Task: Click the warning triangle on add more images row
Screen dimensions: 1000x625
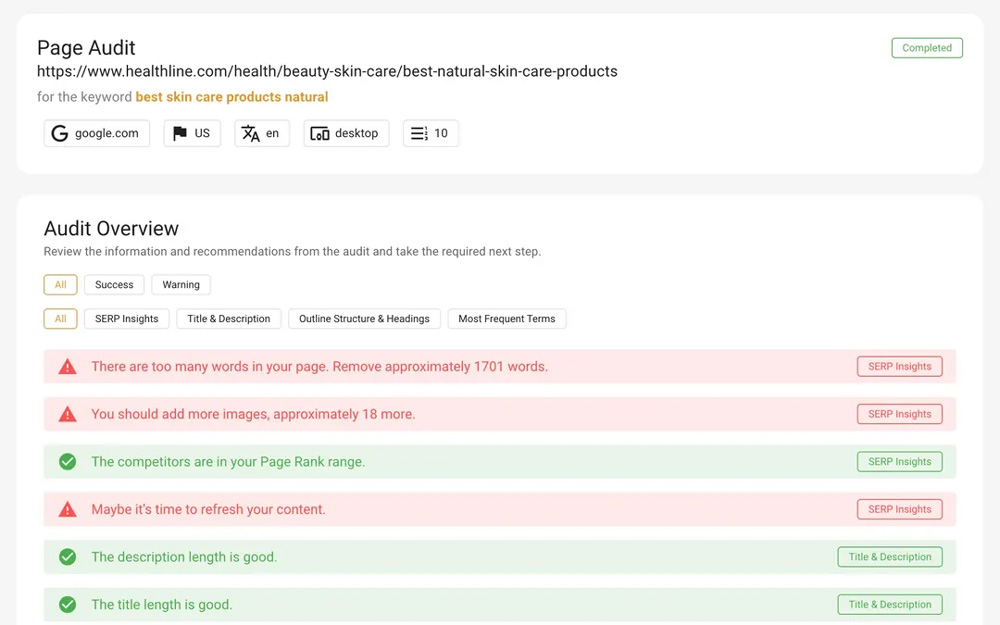Action: pyautogui.click(x=67, y=414)
